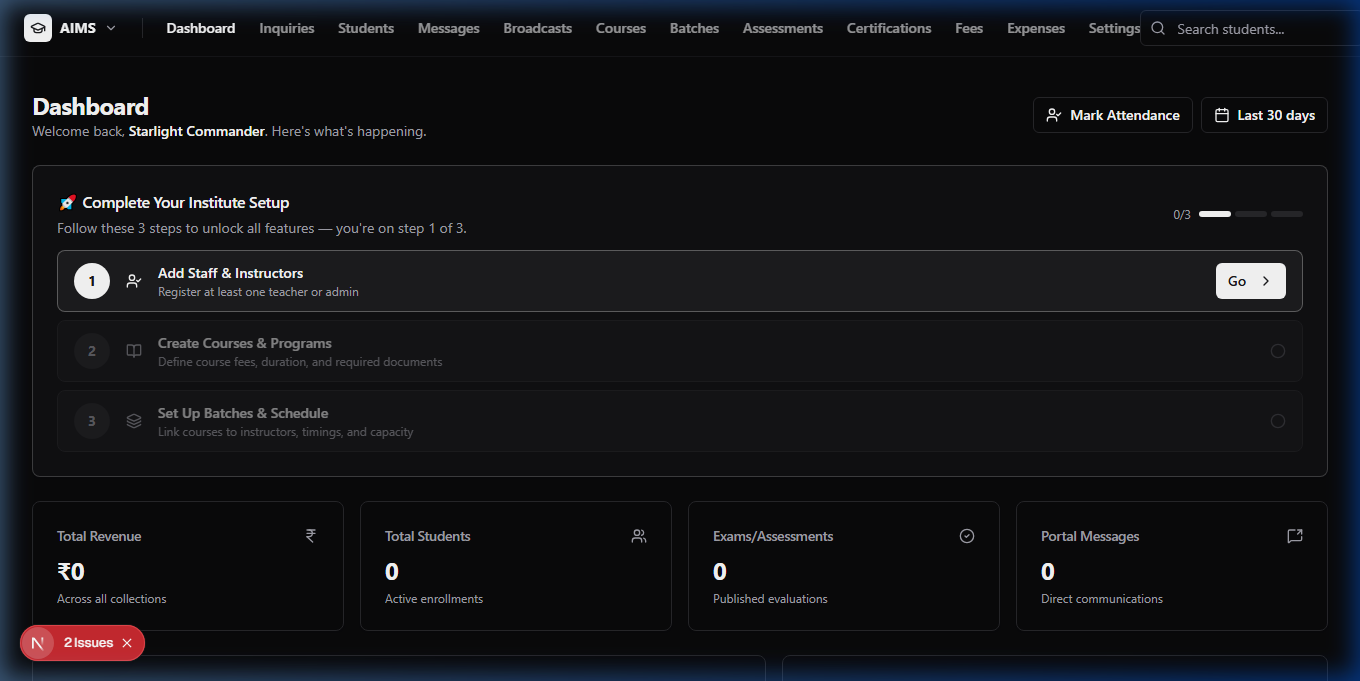Click the rupee icon in Total Revenue card

[x=311, y=536]
